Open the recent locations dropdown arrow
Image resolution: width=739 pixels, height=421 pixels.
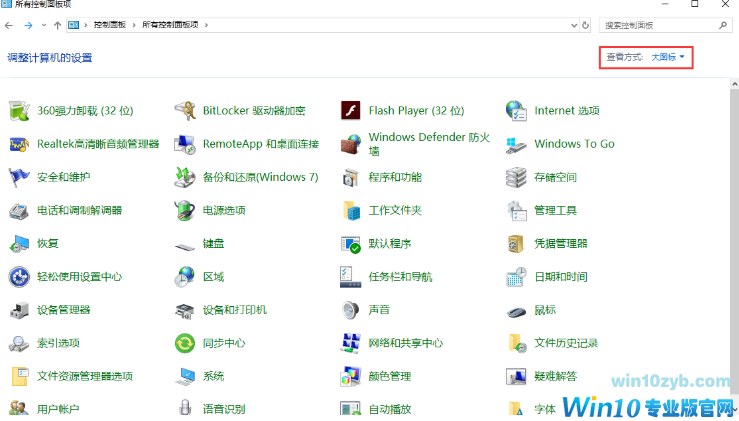tap(44, 25)
